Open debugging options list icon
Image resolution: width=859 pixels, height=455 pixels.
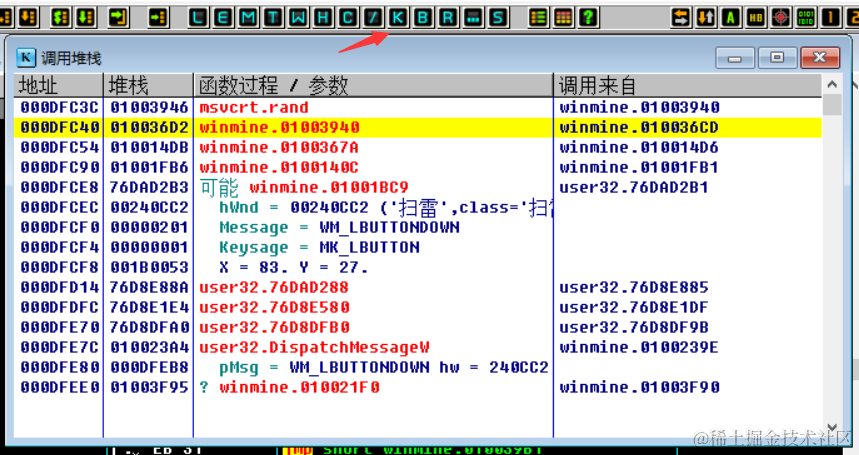[539, 18]
